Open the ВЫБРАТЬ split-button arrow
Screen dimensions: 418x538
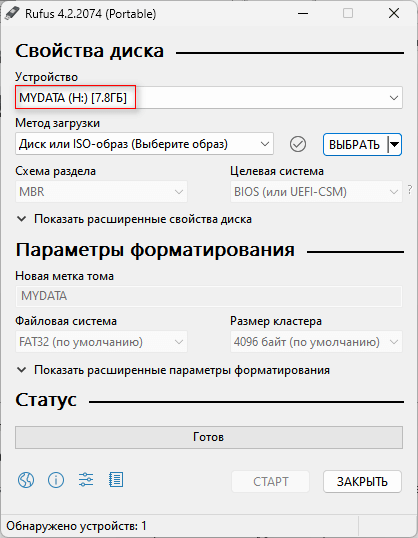pos(395,144)
